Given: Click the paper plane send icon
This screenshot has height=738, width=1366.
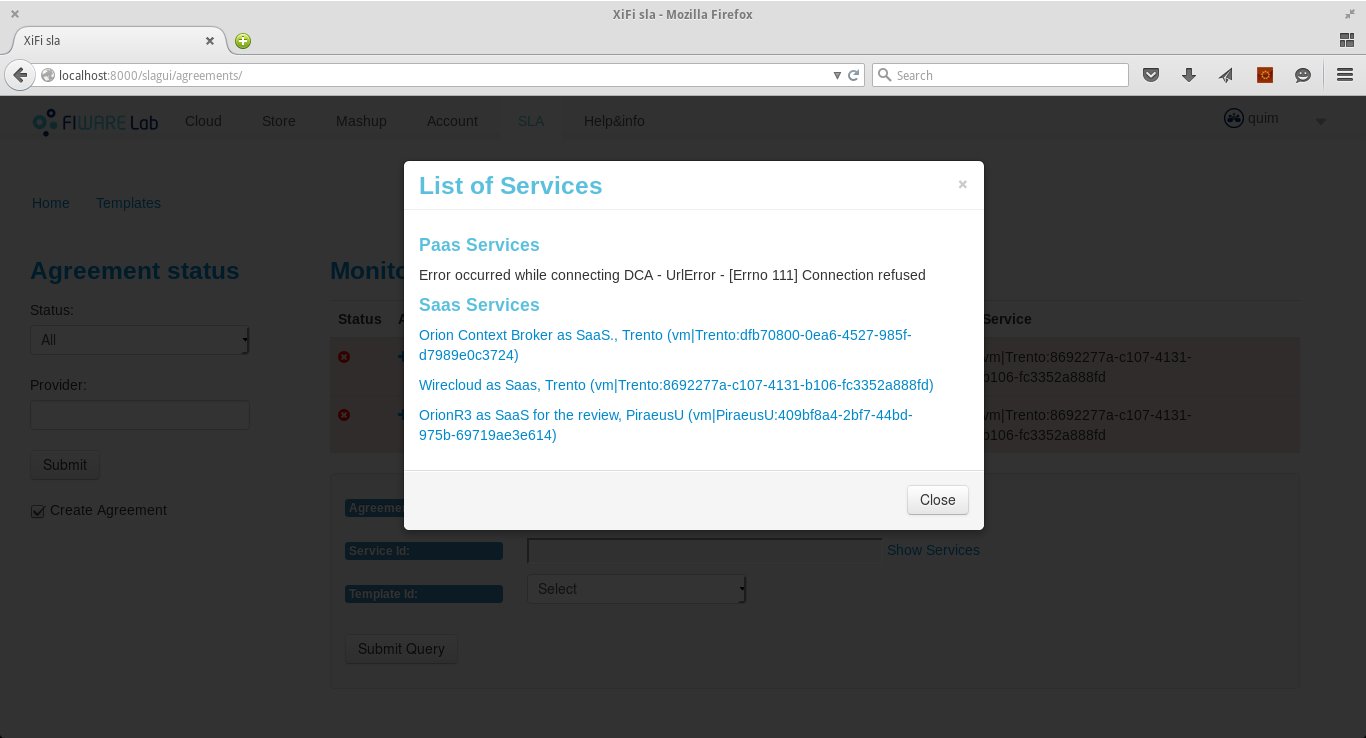Looking at the screenshot, I should point(1226,75).
